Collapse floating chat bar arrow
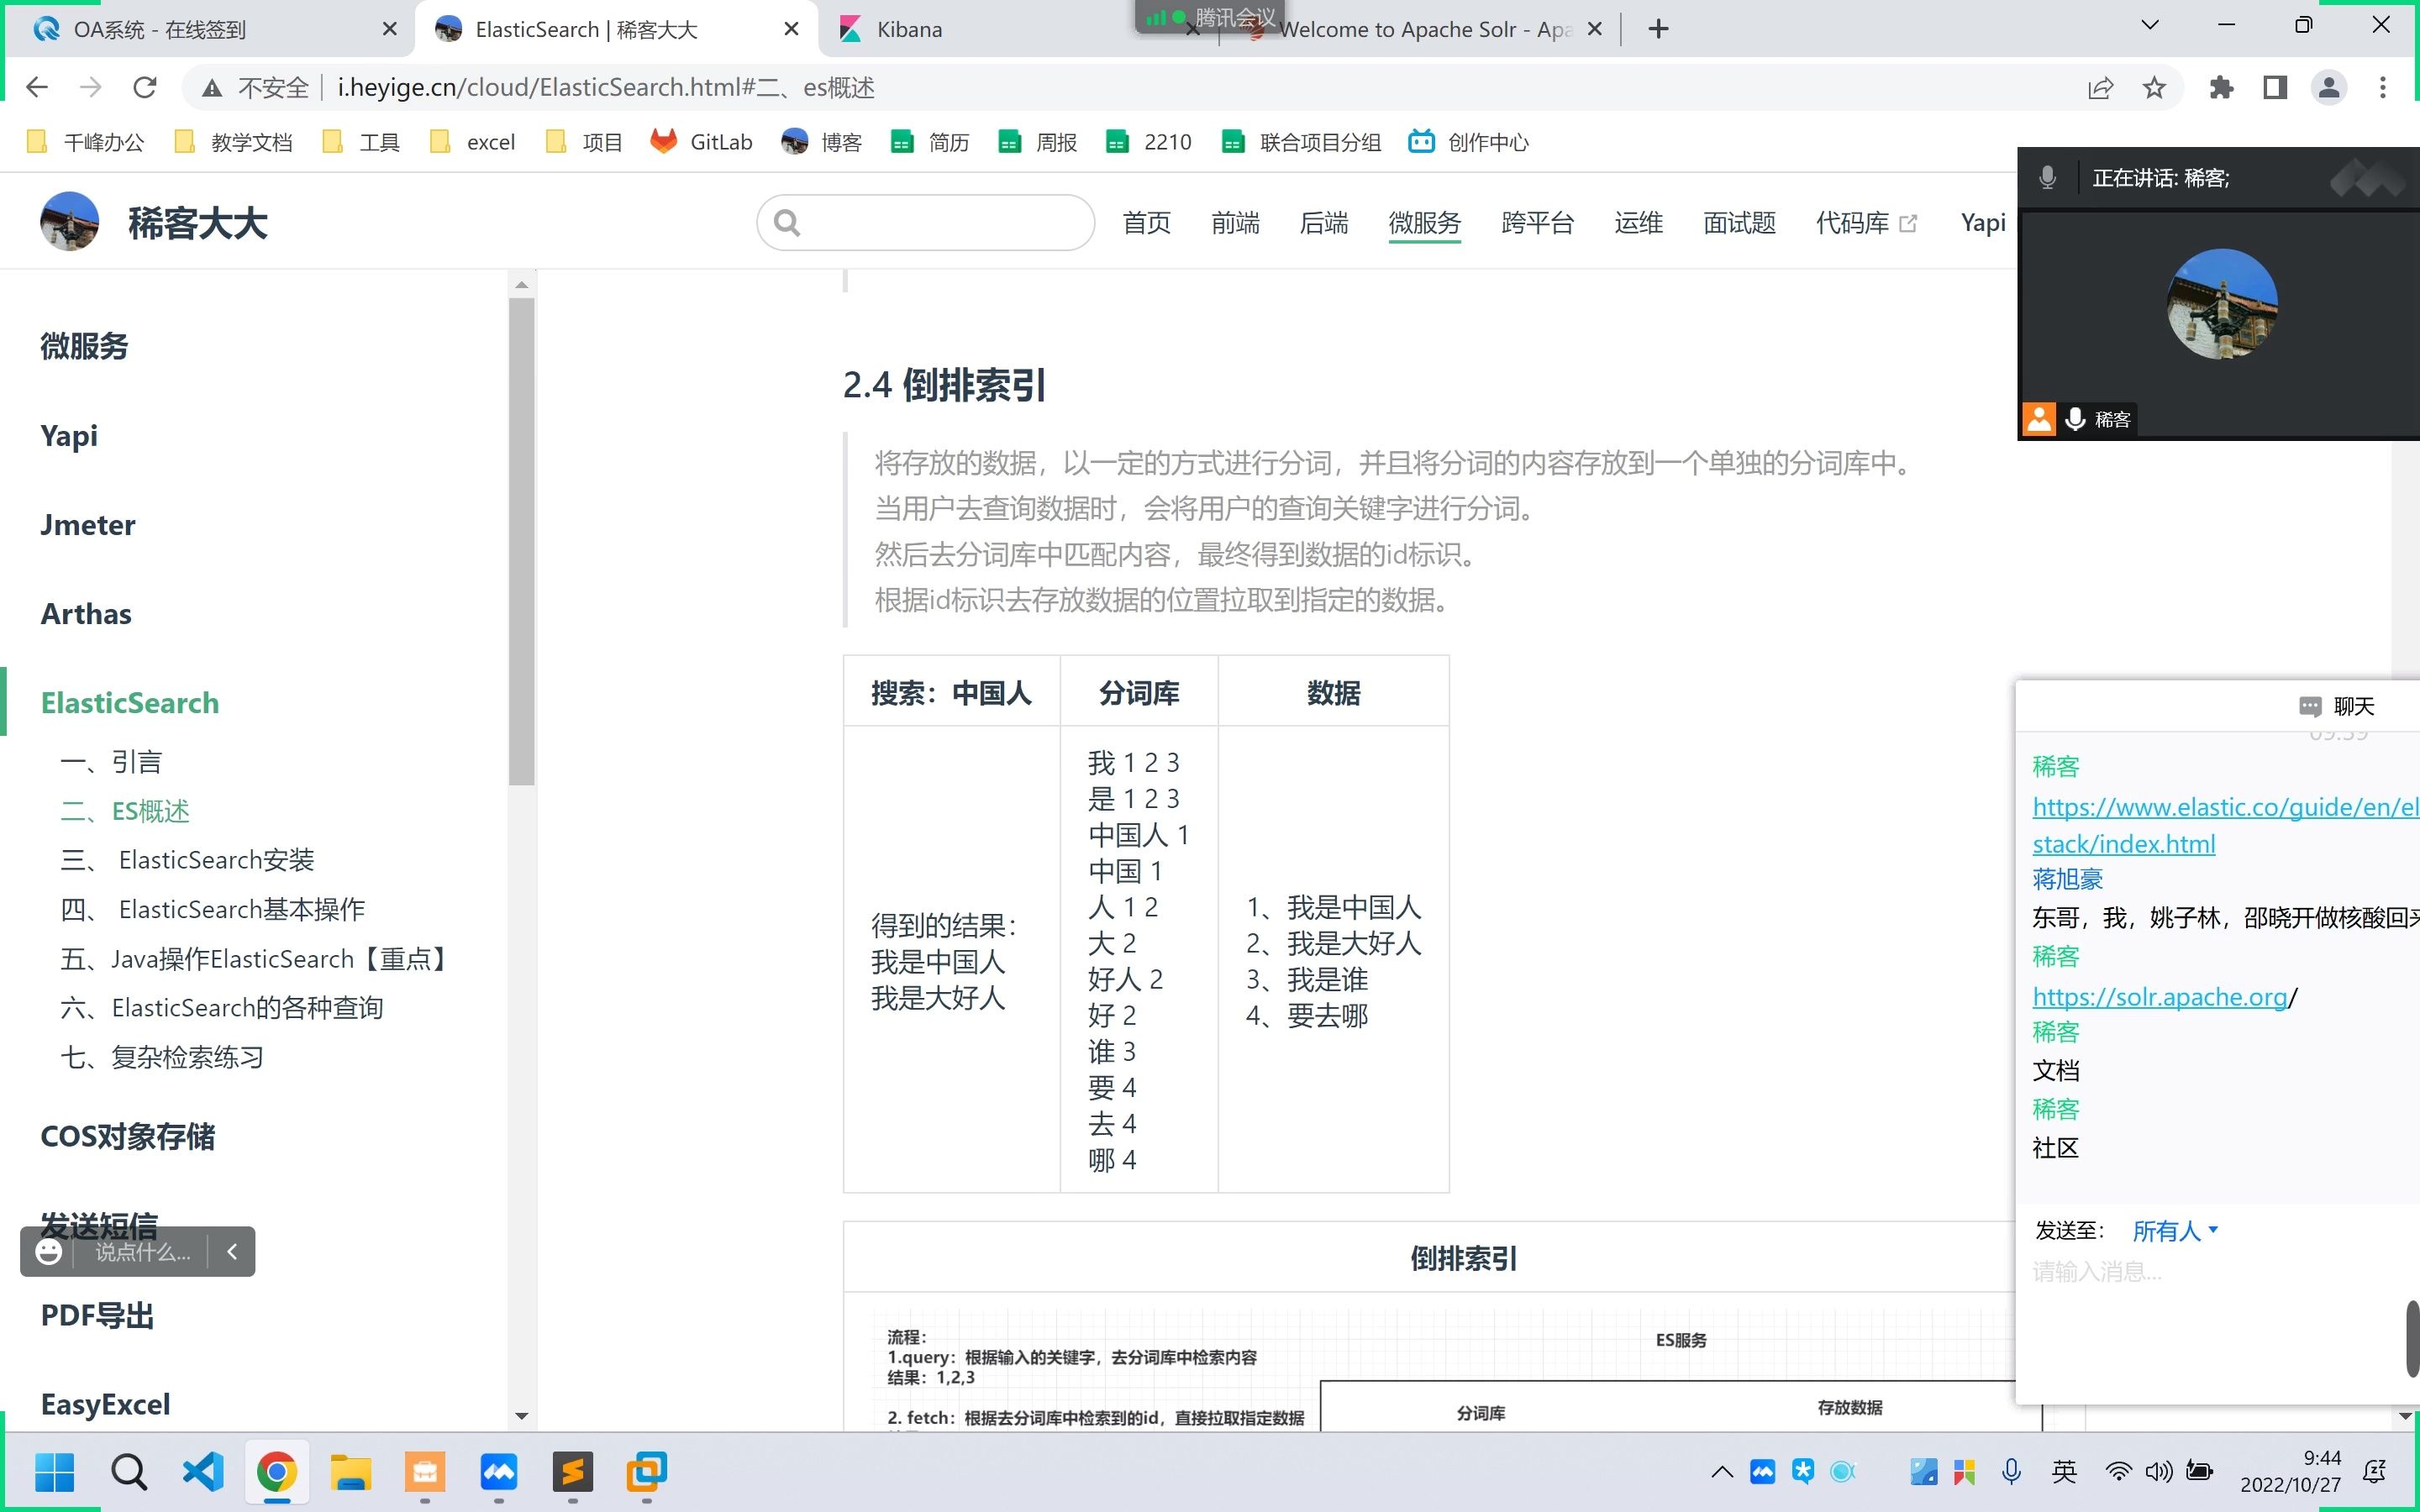Viewport: 2420px width, 1512px height. coord(232,1252)
